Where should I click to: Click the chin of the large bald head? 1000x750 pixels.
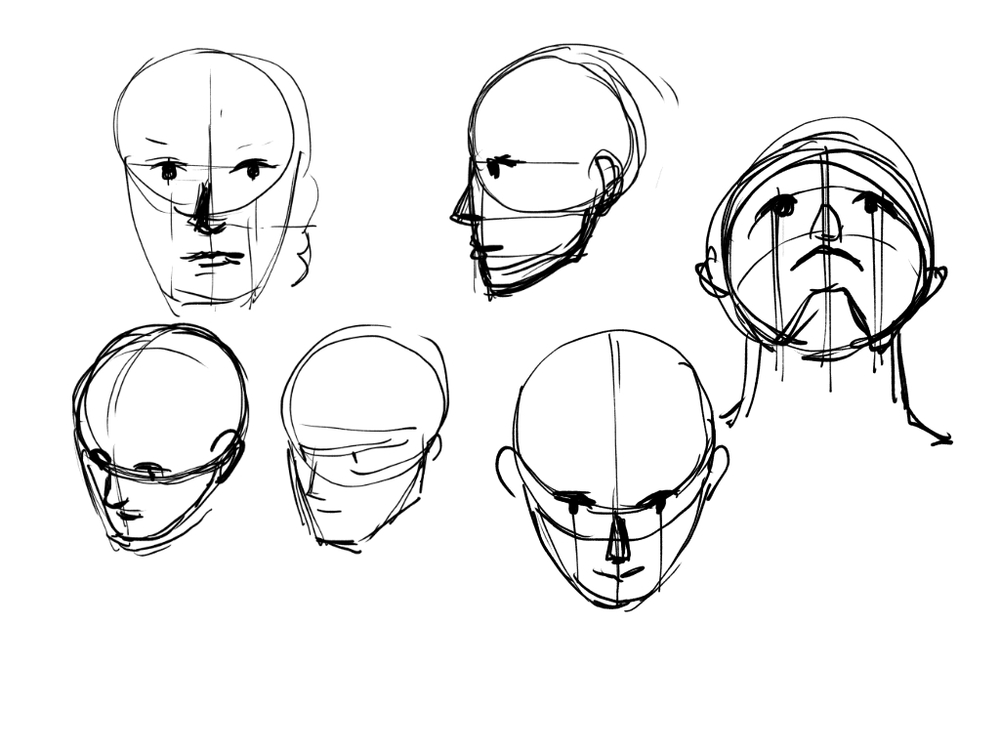(610, 599)
